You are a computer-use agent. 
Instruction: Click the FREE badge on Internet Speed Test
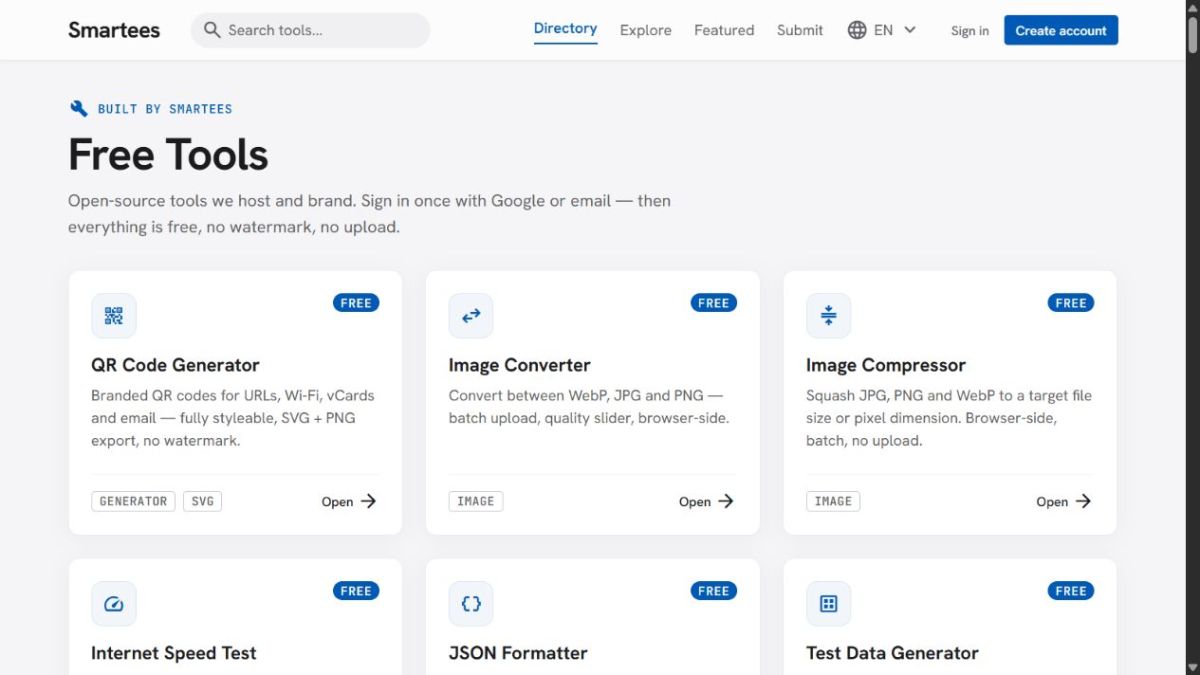pos(356,591)
